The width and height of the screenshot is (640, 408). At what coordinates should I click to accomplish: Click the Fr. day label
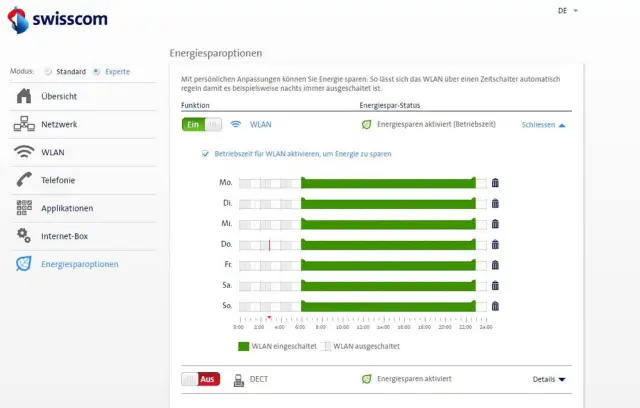click(228, 264)
